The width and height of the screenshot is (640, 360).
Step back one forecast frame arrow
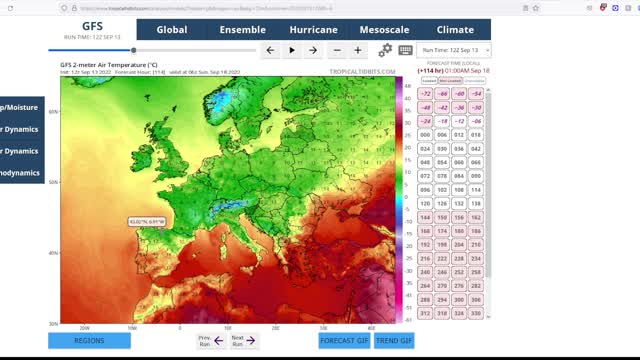pyautogui.click(x=270, y=51)
